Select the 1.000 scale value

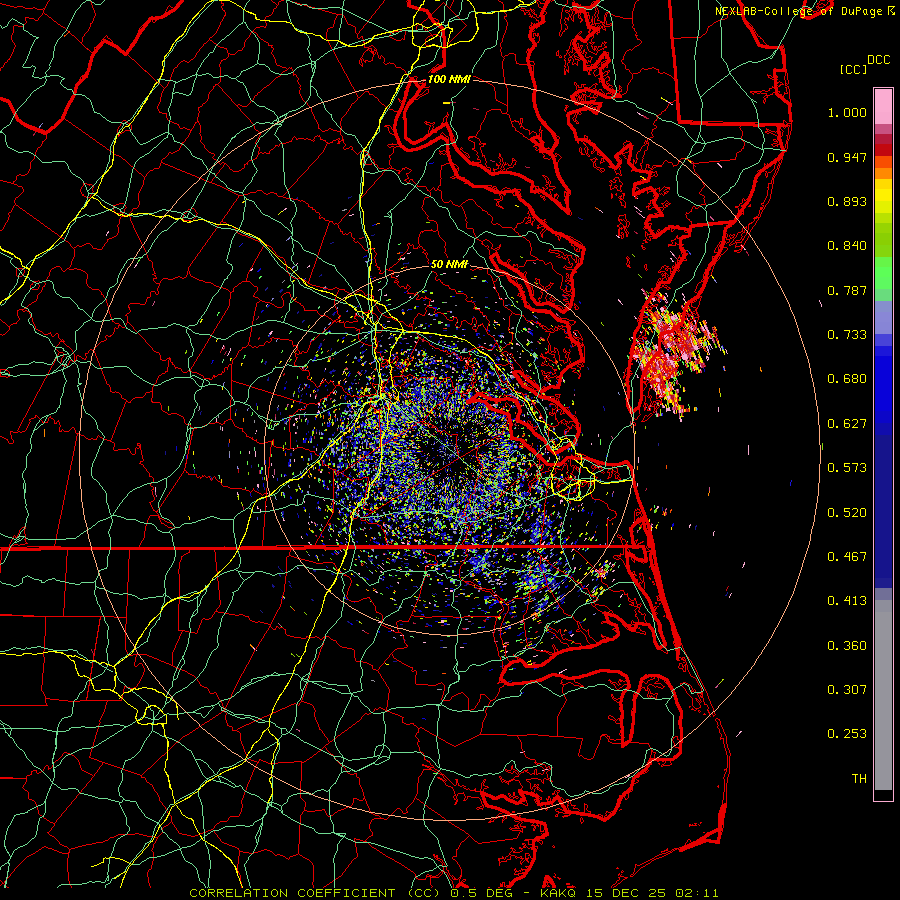pos(847,112)
